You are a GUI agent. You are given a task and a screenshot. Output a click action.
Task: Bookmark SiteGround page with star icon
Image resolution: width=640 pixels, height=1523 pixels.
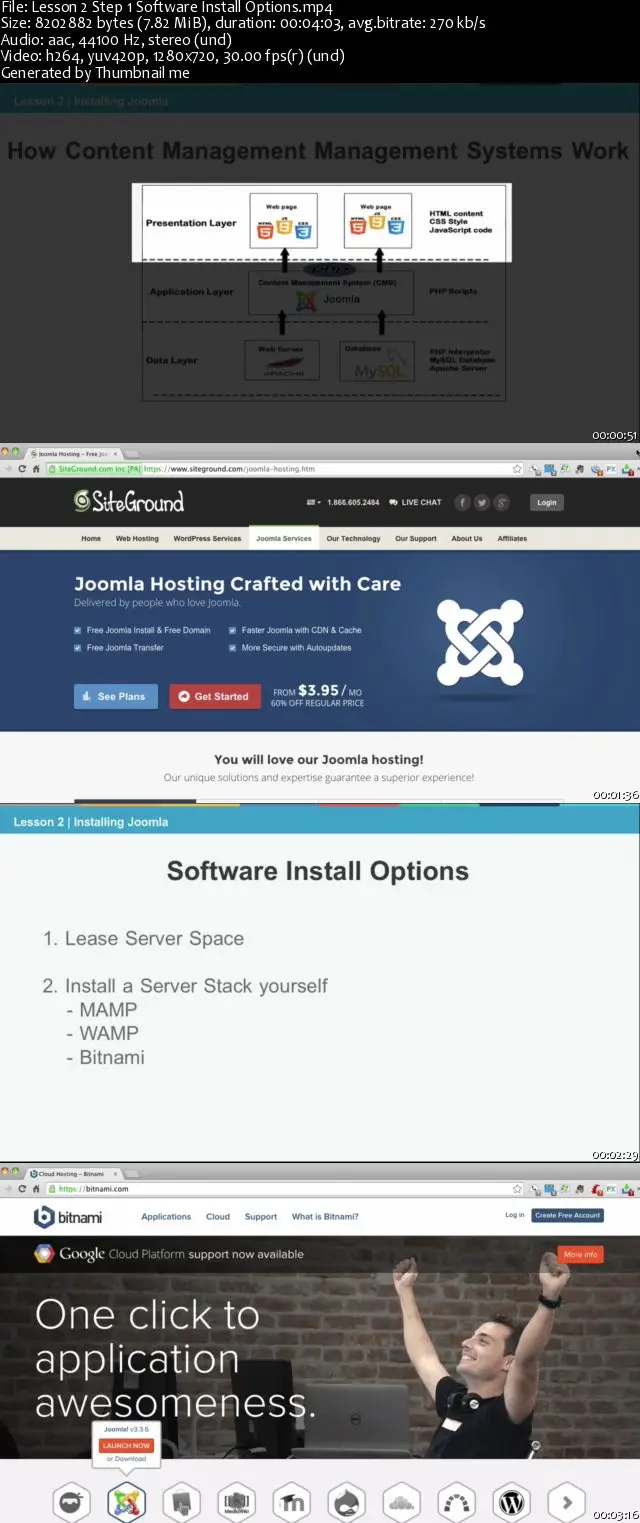pyautogui.click(x=517, y=468)
